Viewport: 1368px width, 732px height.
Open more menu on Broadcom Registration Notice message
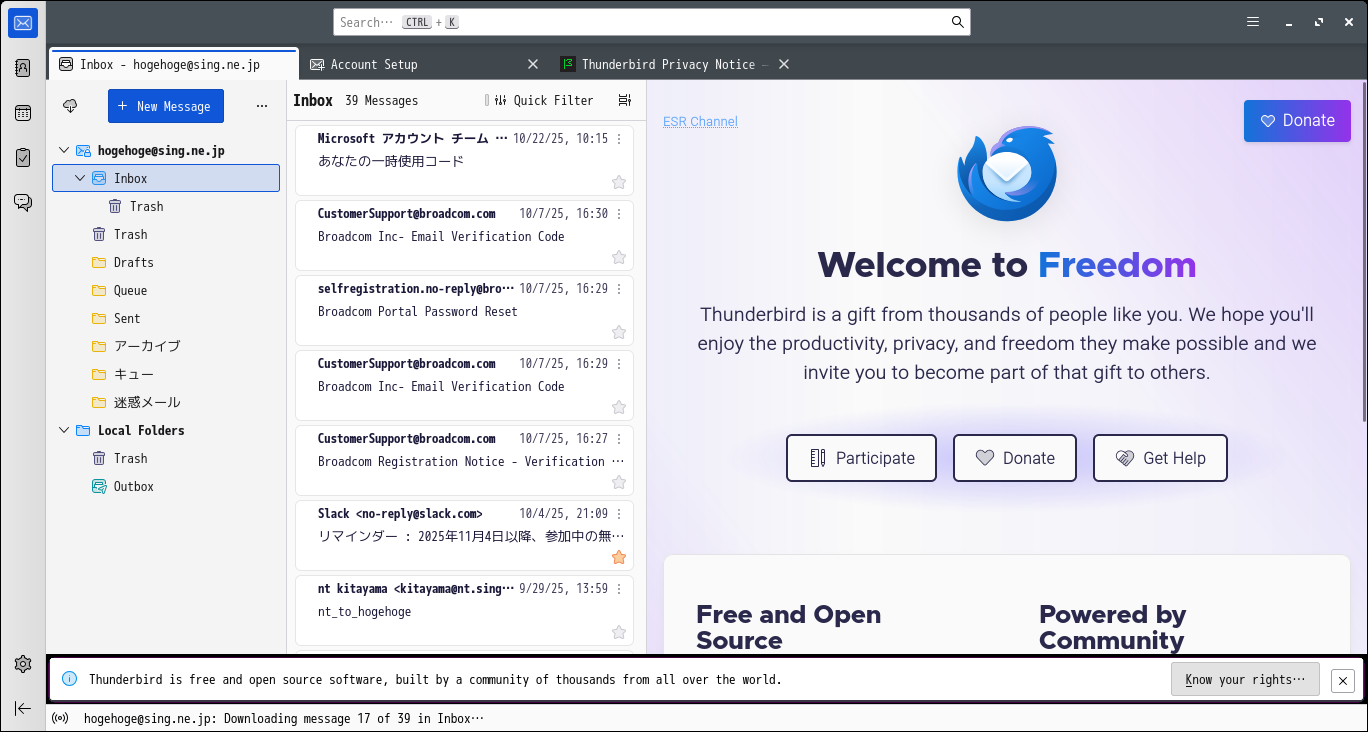[619, 439]
